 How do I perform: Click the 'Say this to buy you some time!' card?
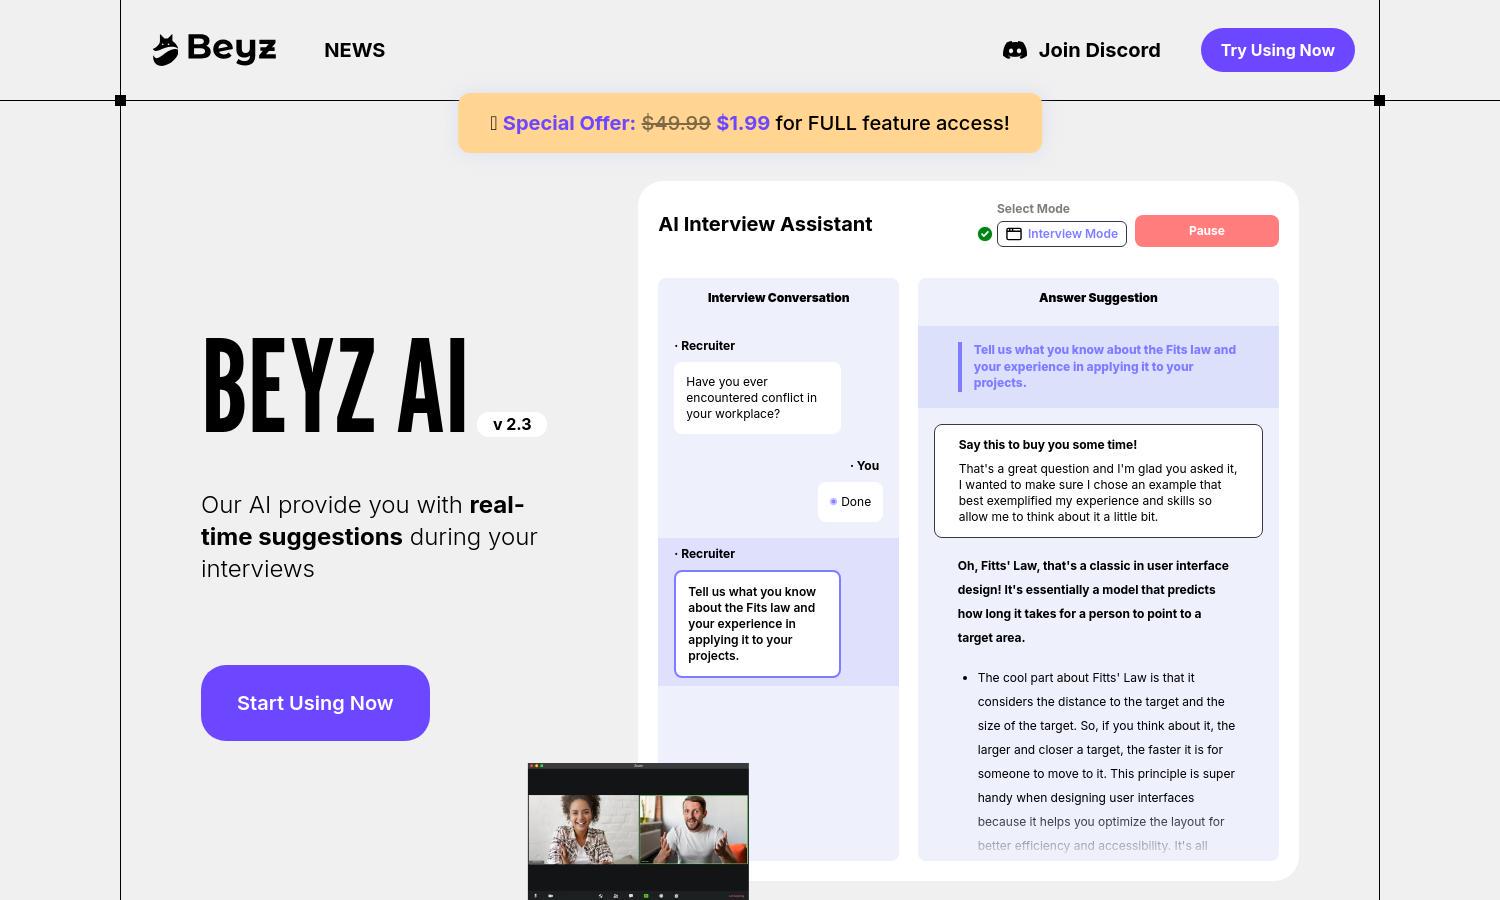(1098, 481)
